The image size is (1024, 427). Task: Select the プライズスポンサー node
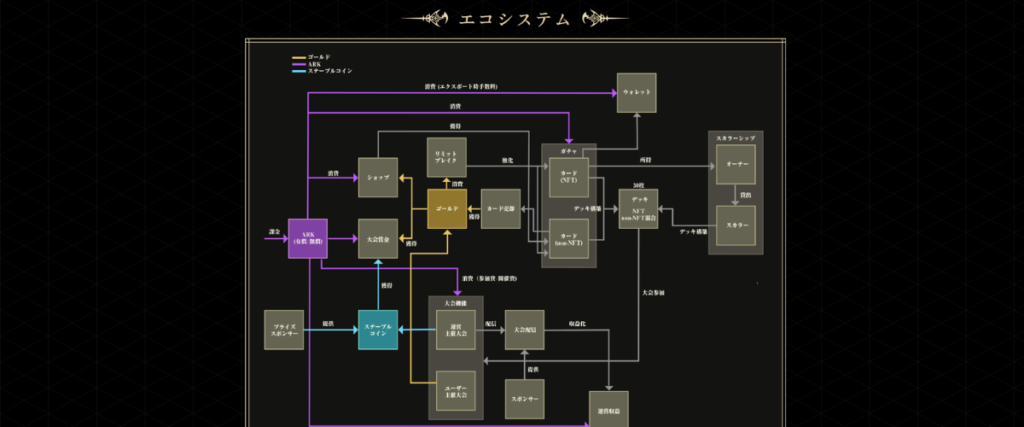click(282, 330)
